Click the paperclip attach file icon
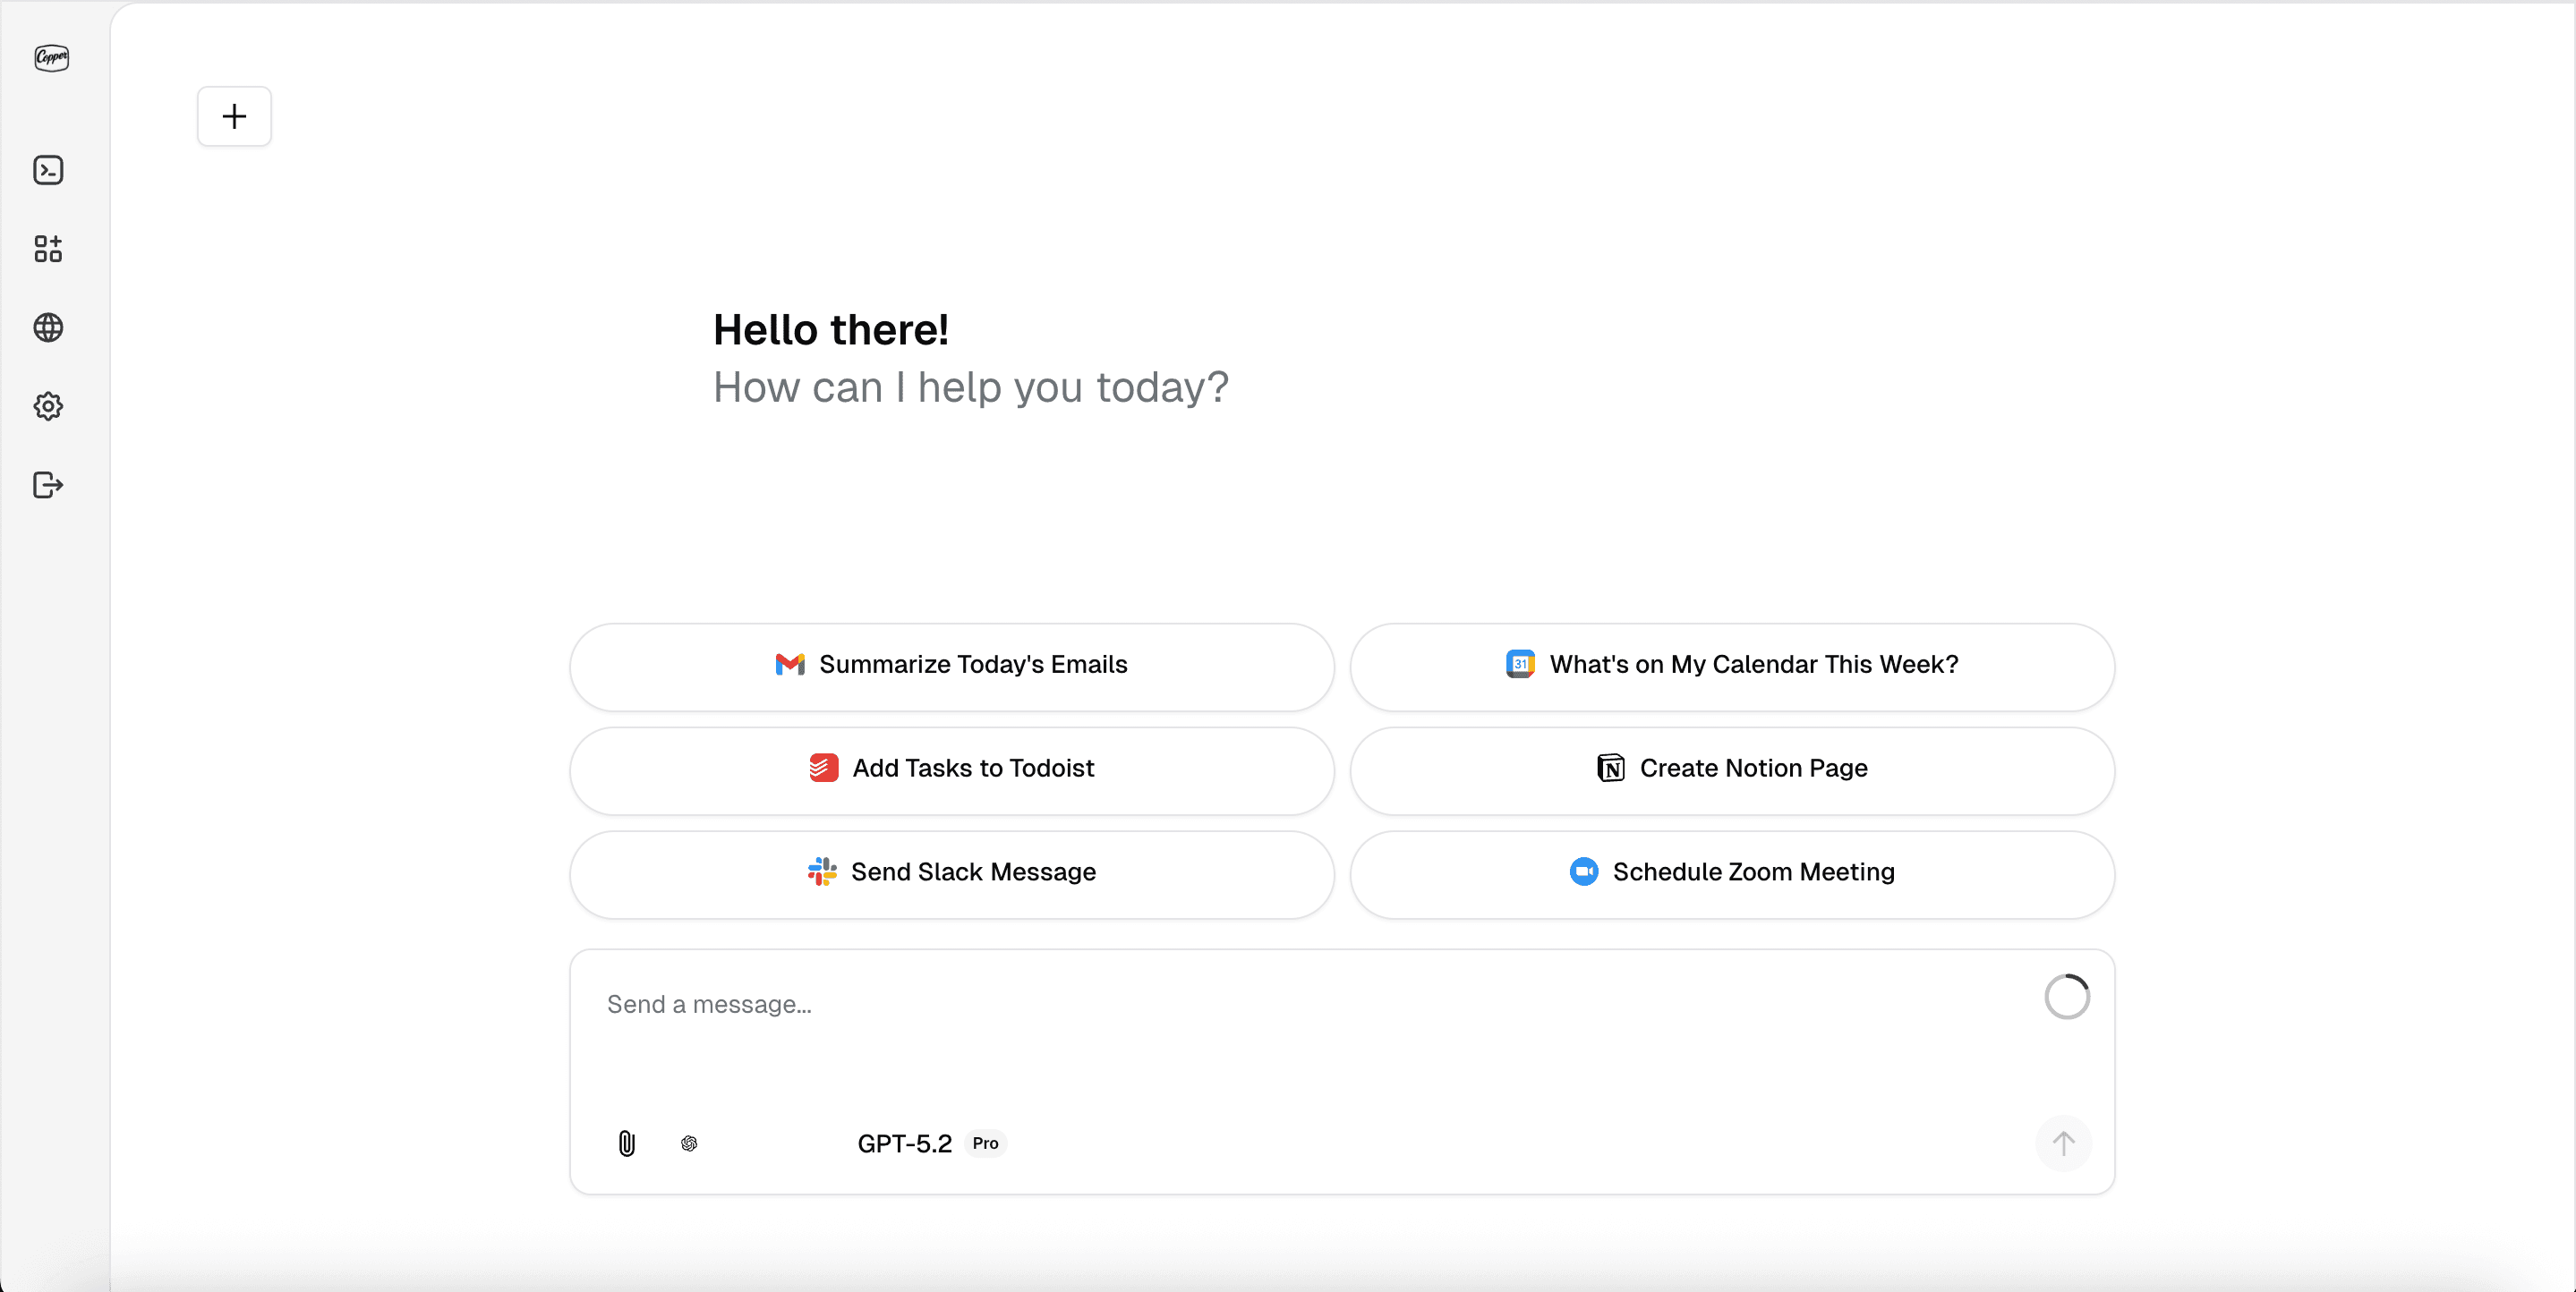The image size is (2576, 1292). 626,1143
